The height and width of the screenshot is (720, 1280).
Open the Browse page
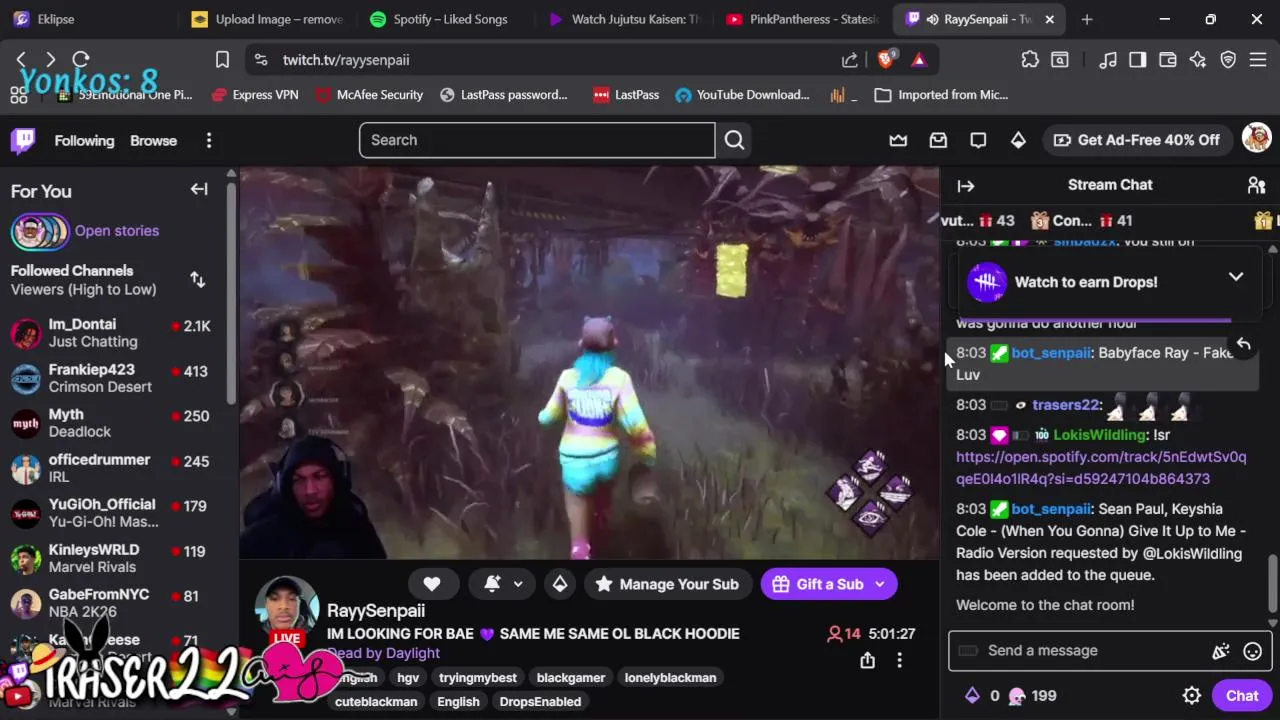click(153, 141)
